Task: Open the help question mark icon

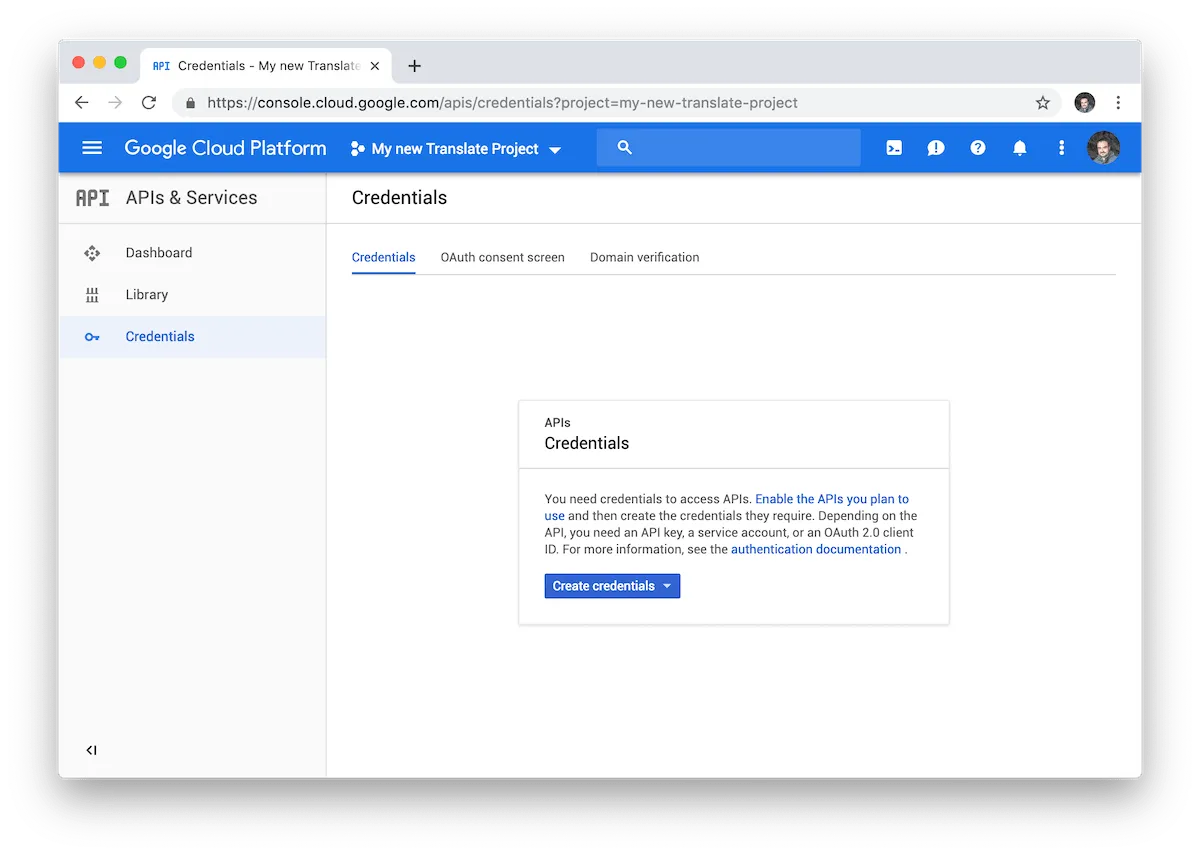Action: [978, 148]
